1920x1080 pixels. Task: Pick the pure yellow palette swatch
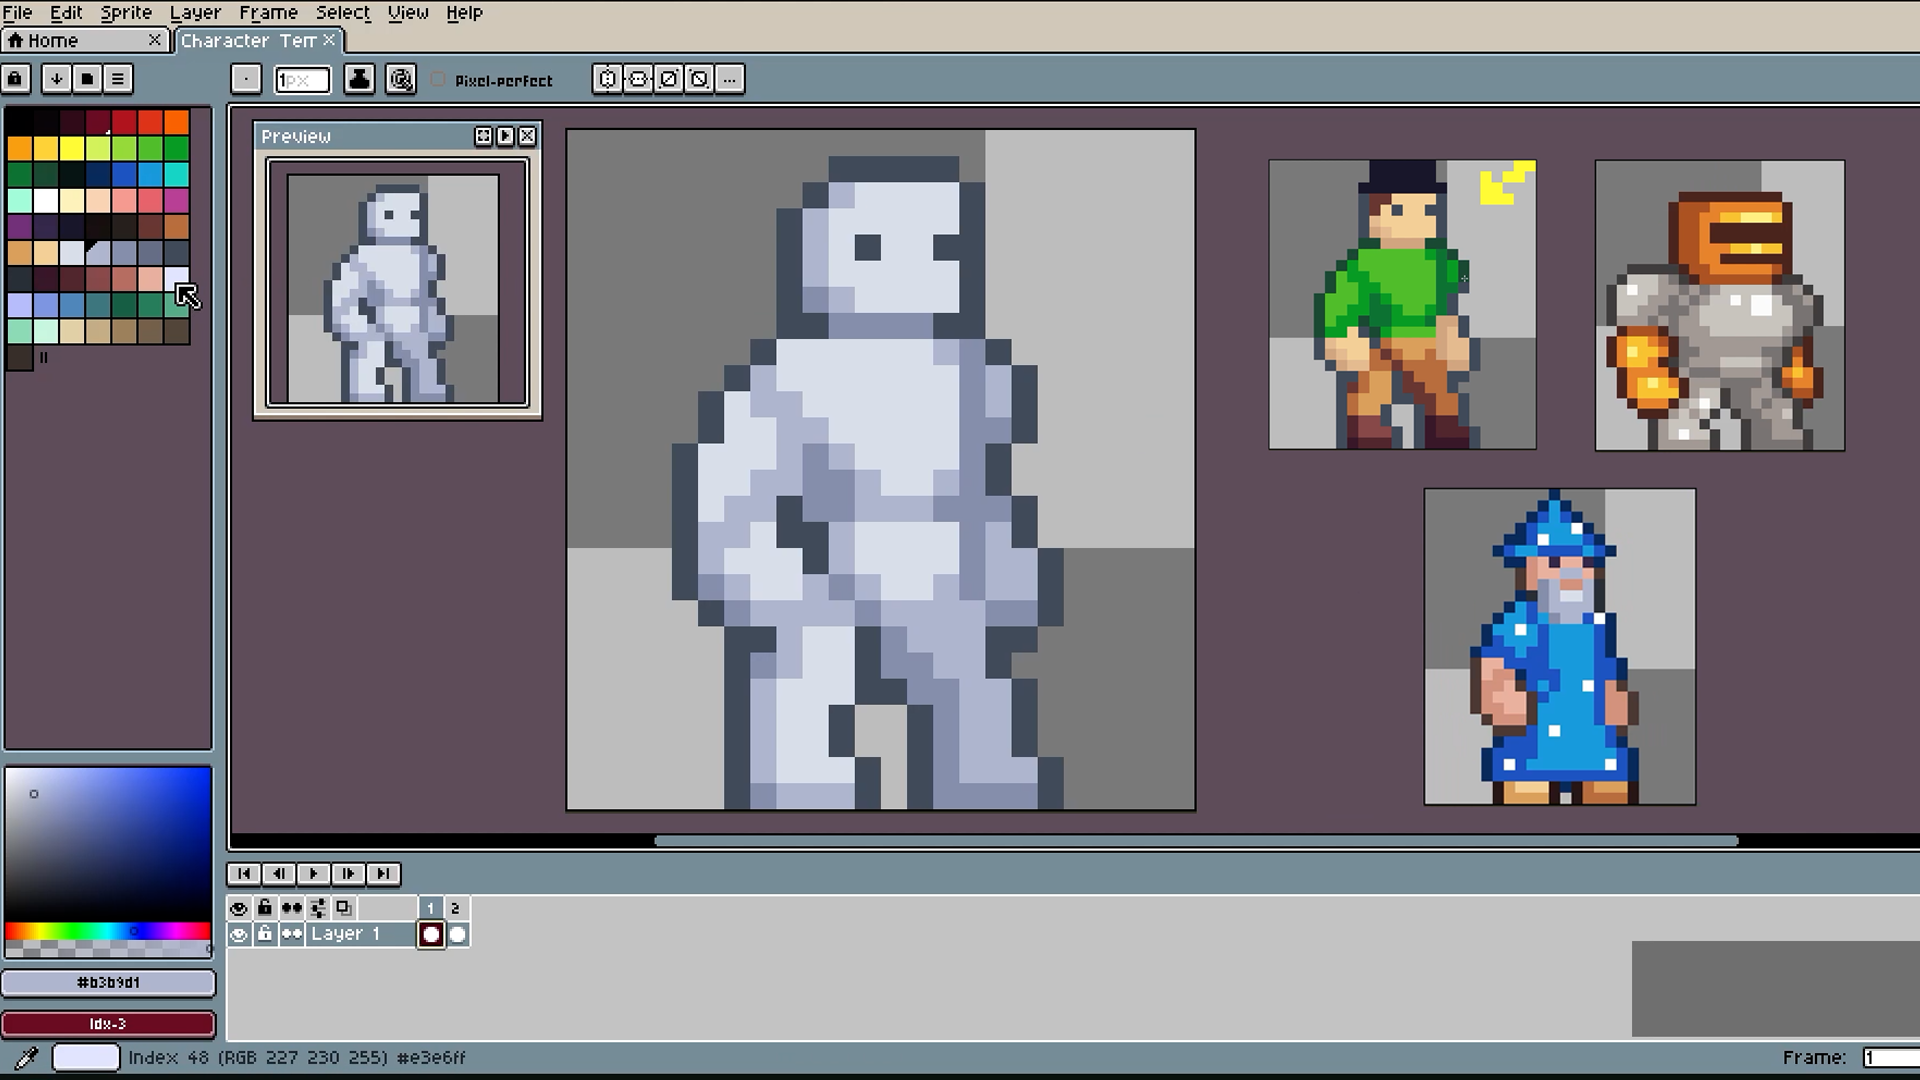coord(72,149)
